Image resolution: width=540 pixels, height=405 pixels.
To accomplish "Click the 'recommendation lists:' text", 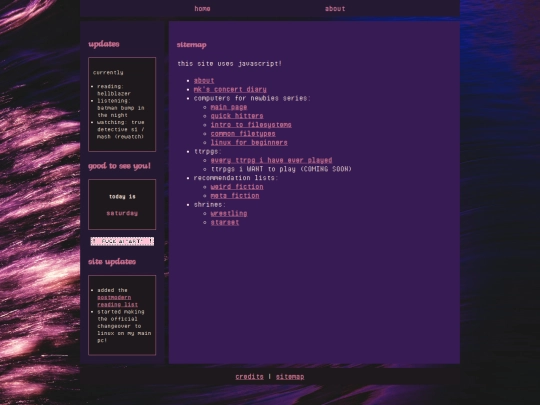I will pos(236,178).
